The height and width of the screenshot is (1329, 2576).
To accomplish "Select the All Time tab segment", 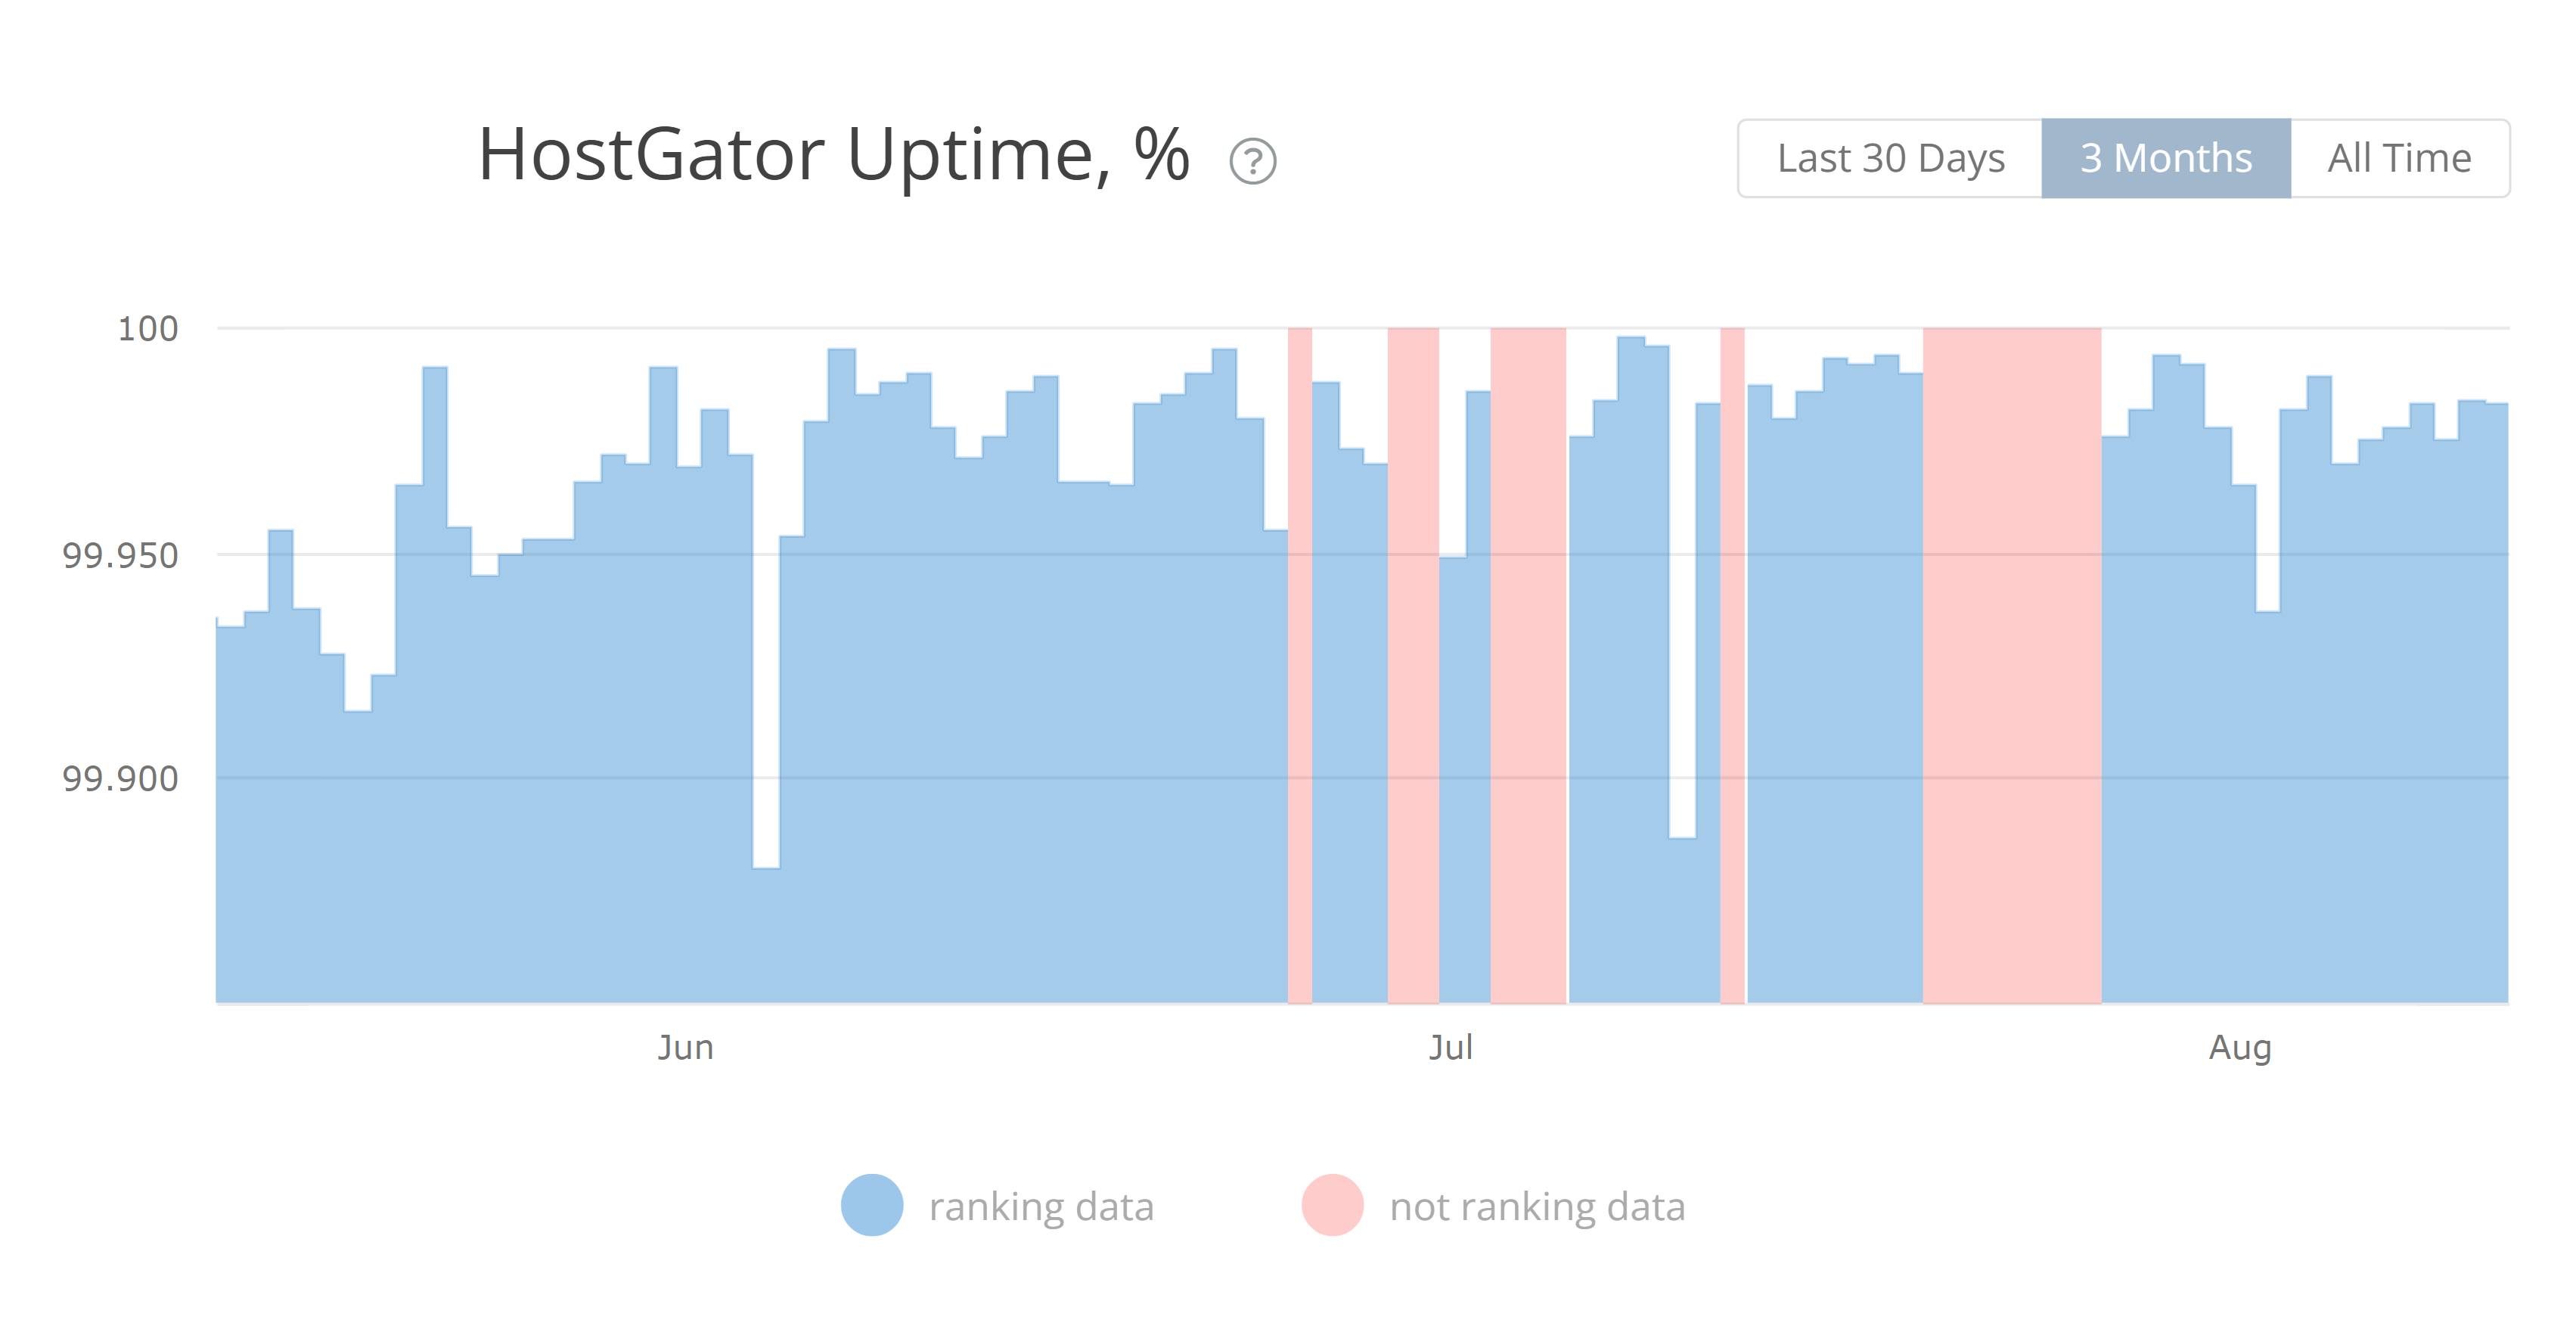I will 2400,158.
